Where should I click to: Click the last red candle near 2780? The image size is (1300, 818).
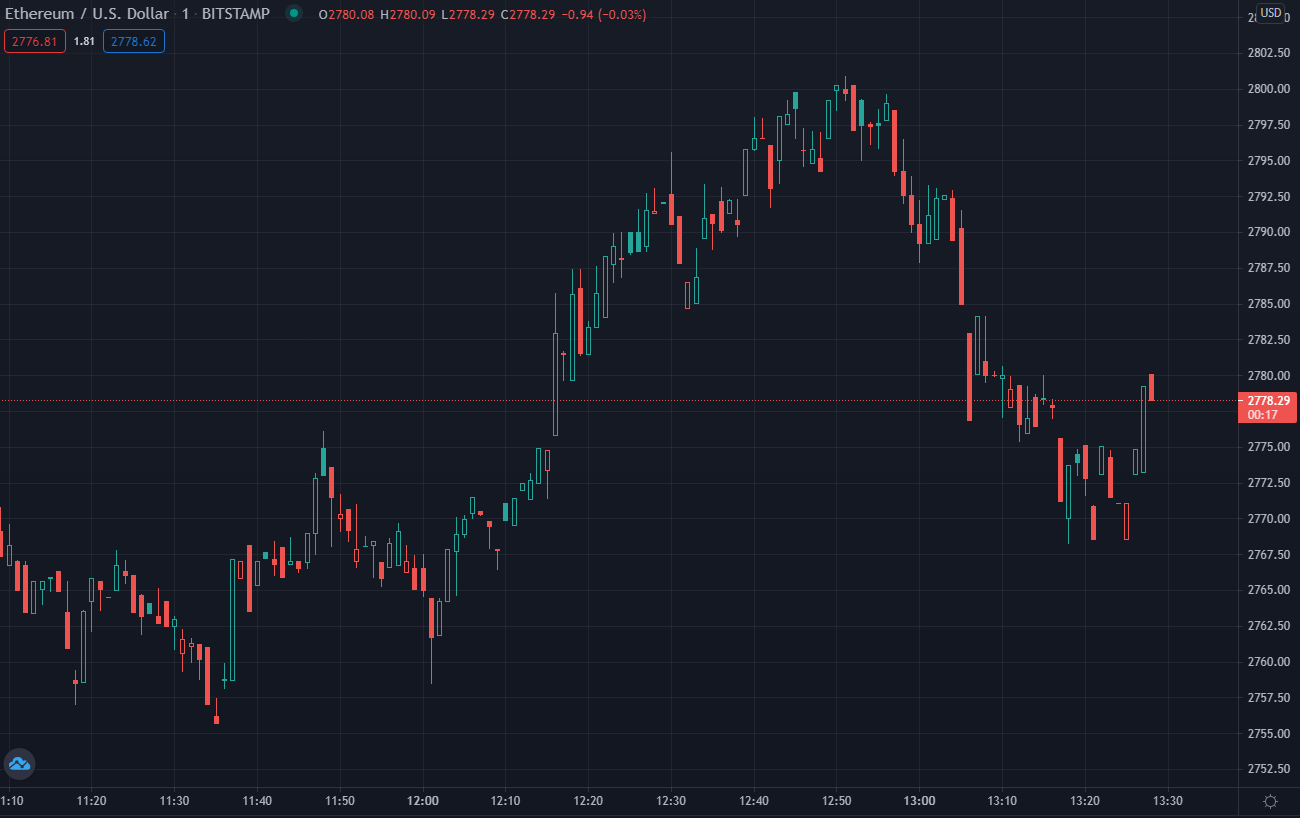pyautogui.click(x=1152, y=387)
